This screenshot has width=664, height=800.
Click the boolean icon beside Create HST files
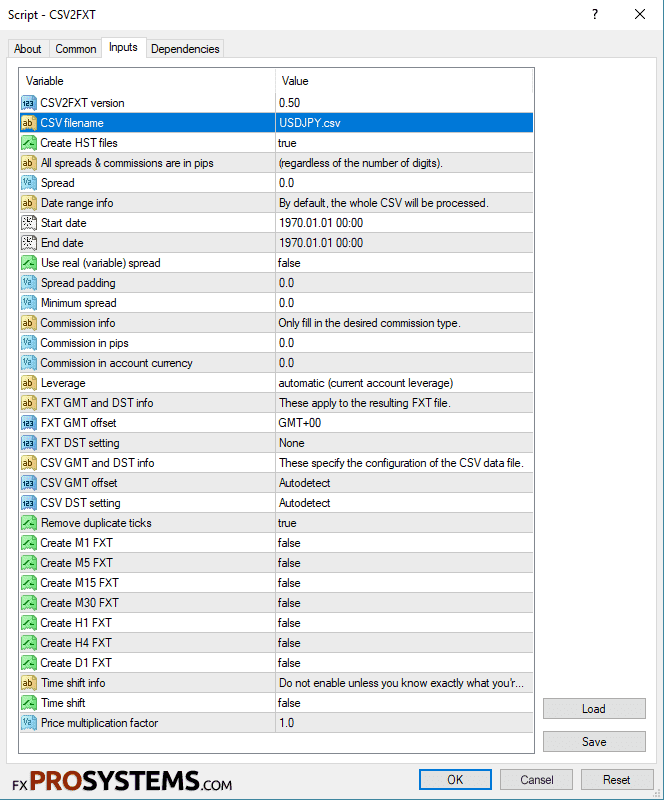pyautogui.click(x=29, y=143)
